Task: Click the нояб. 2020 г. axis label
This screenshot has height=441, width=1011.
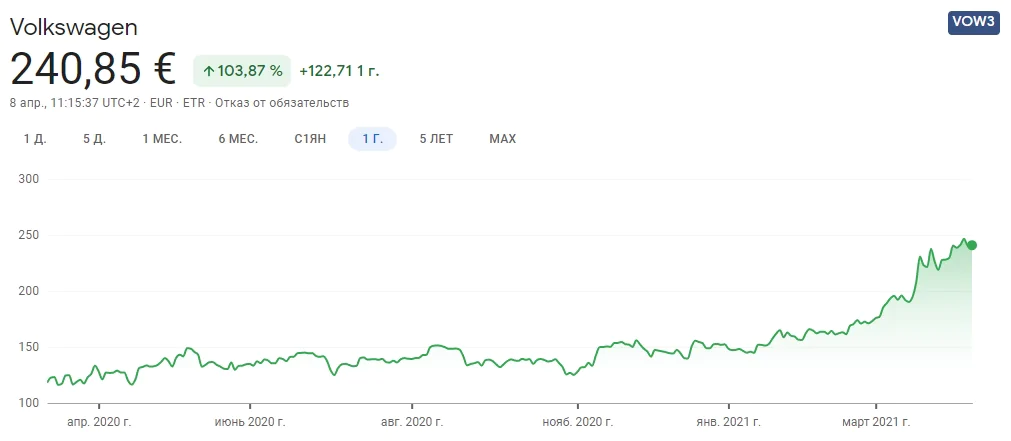Action: pyautogui.click(x=578, y=422)
